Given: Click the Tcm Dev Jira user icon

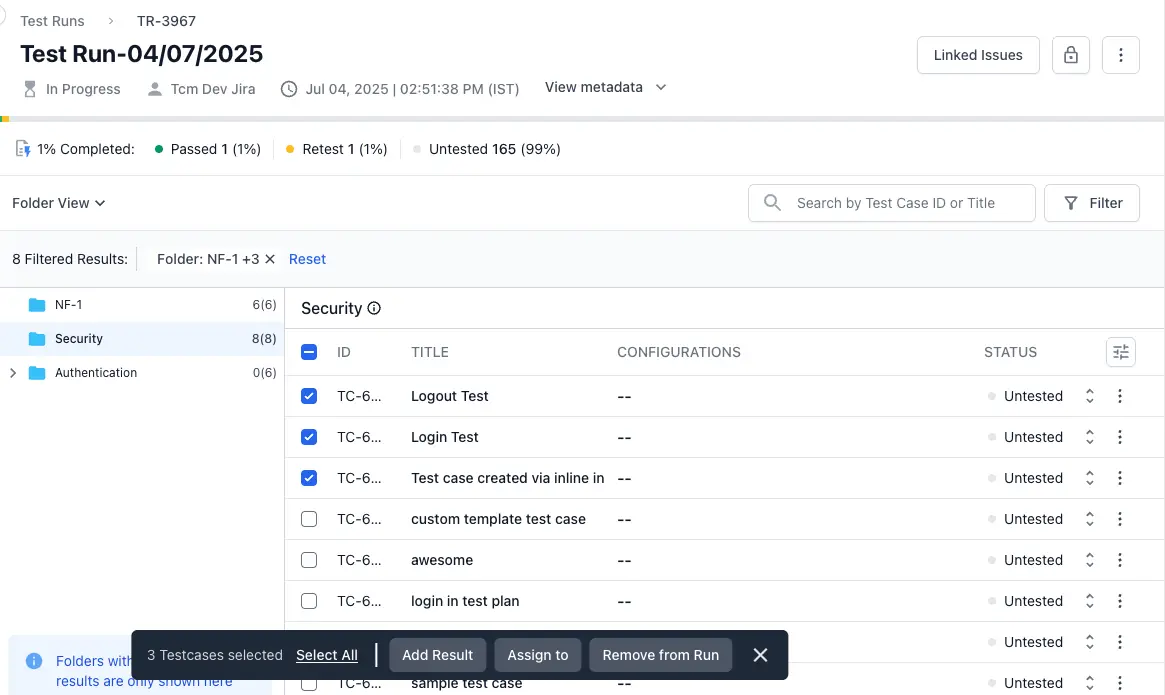Looking at the screenshot, I should click(155, 88).
